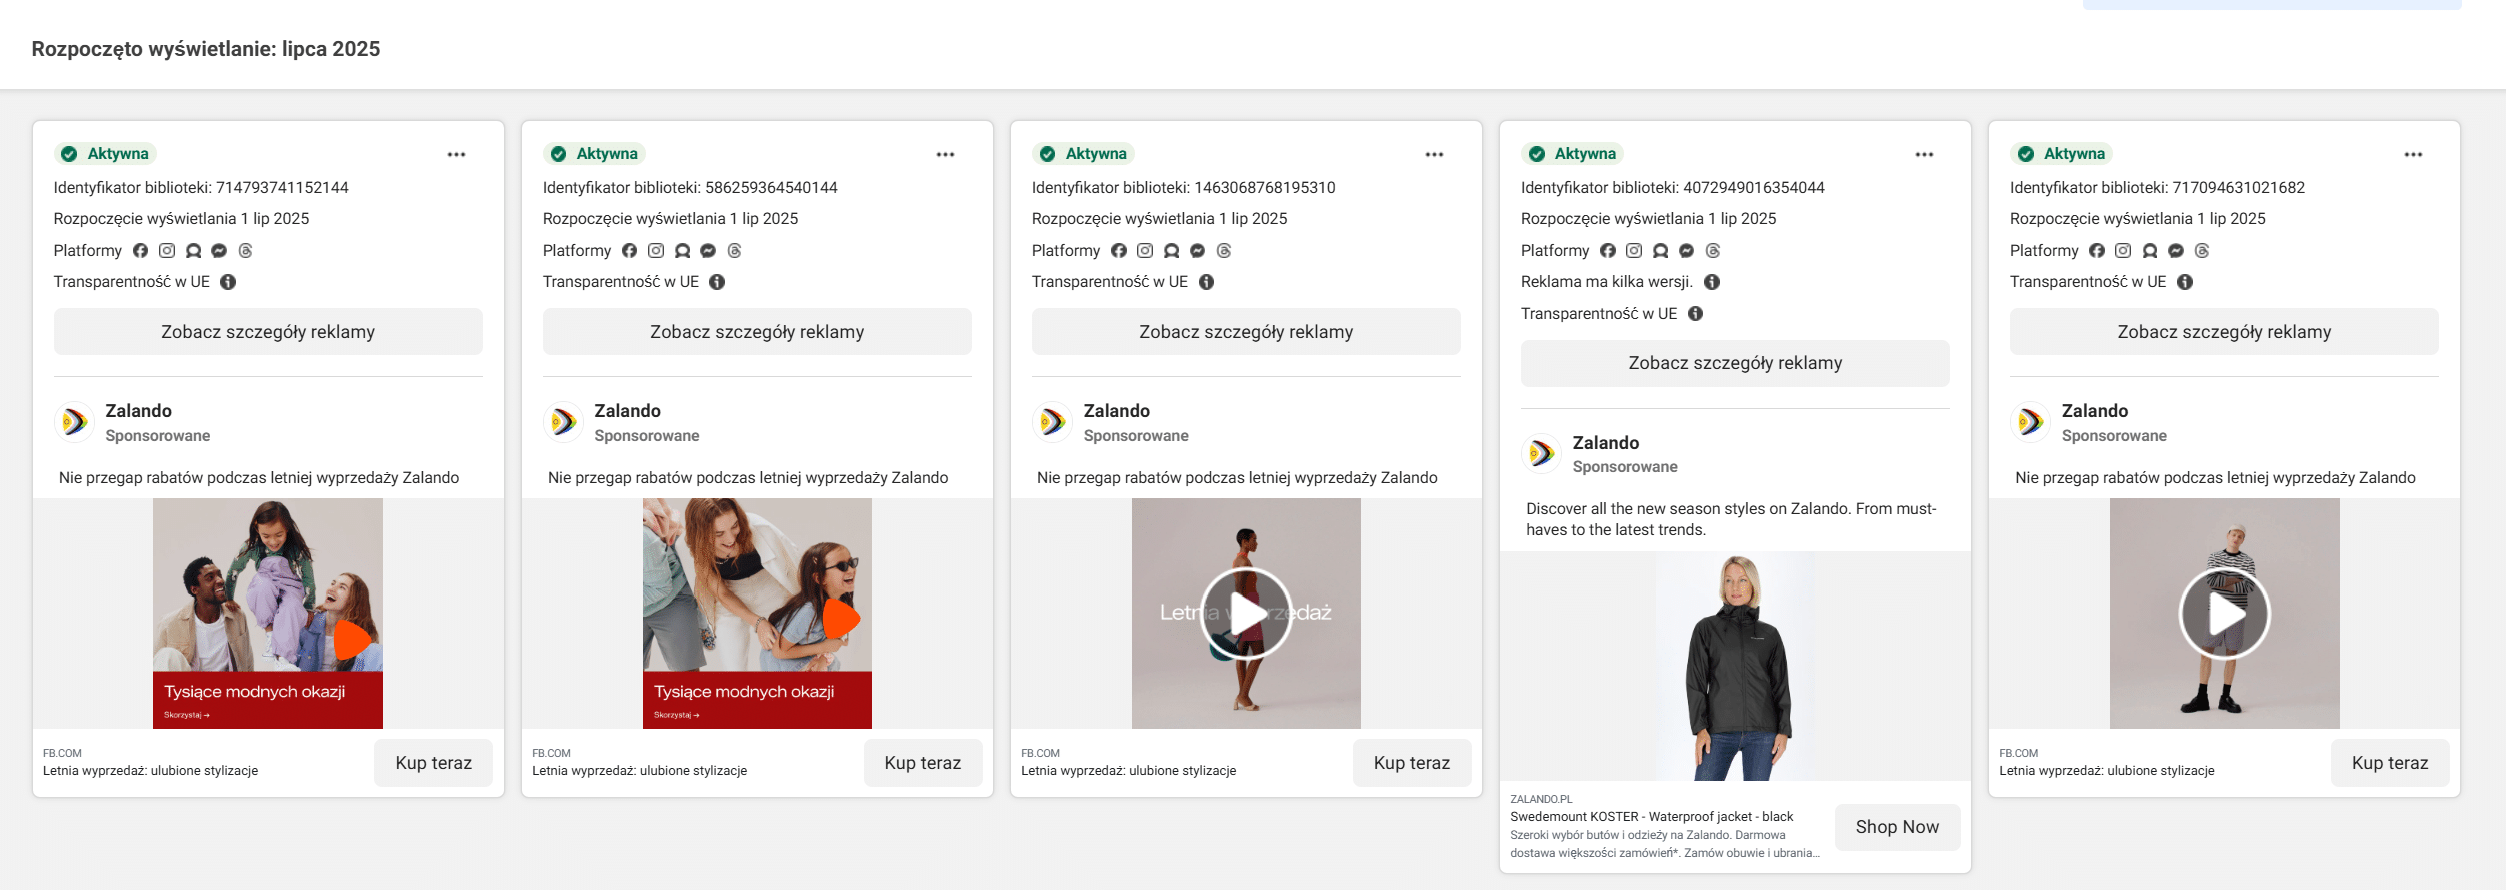This screenshot has height=890, width=2506.
Task: Click Zalando logo avatar on ad 1463068768195310
Action: [x=1052, y=422]
